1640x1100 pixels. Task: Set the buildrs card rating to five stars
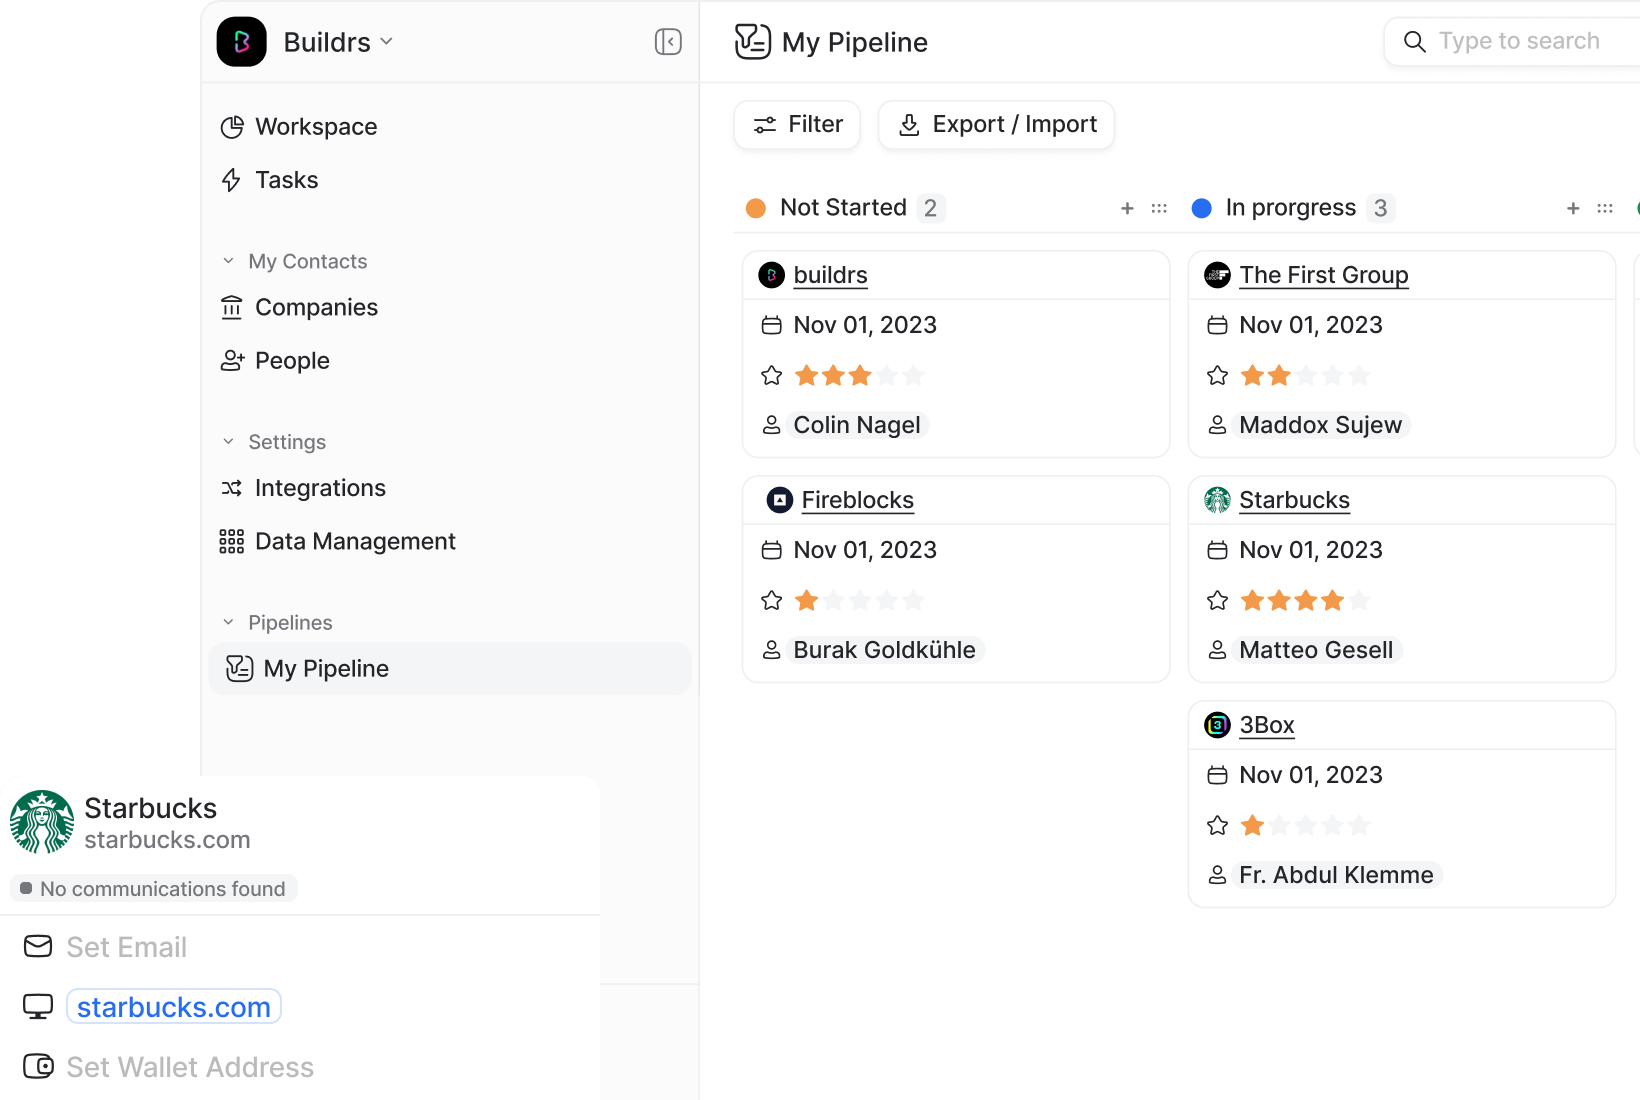pyautogui.click(x=913, y=376)
